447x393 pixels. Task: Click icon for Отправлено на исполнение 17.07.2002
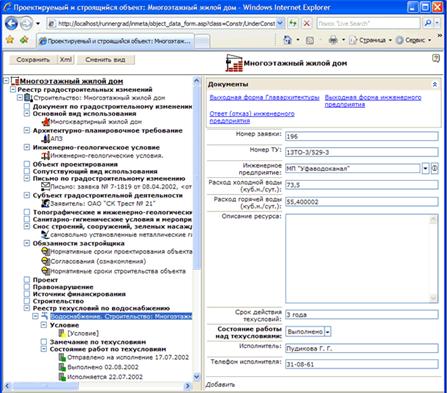[62, 357]
